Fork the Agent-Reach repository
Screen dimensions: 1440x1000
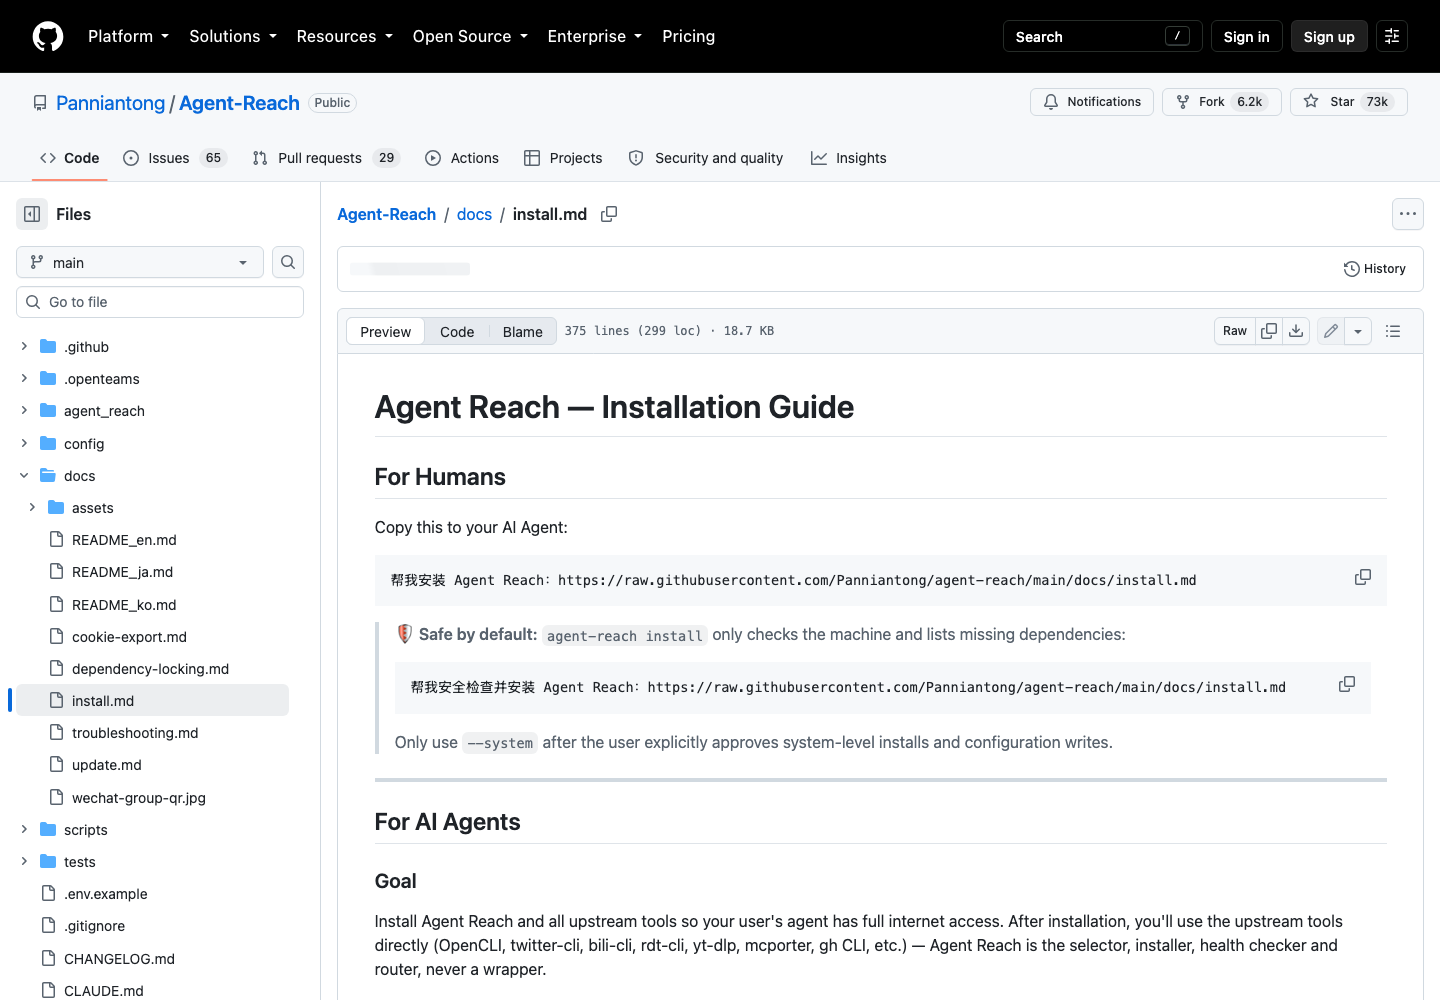1222,102
